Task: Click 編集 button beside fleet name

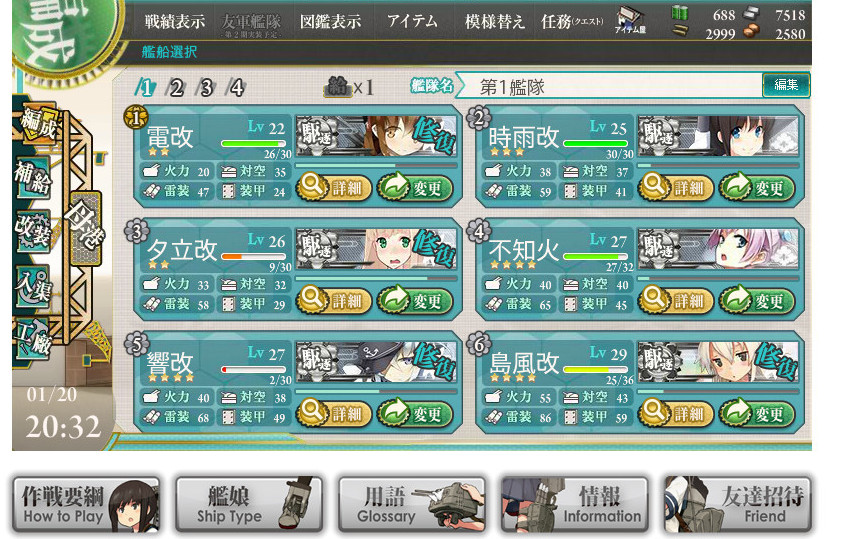Action: pyautogui.click(x=786, y=85)
